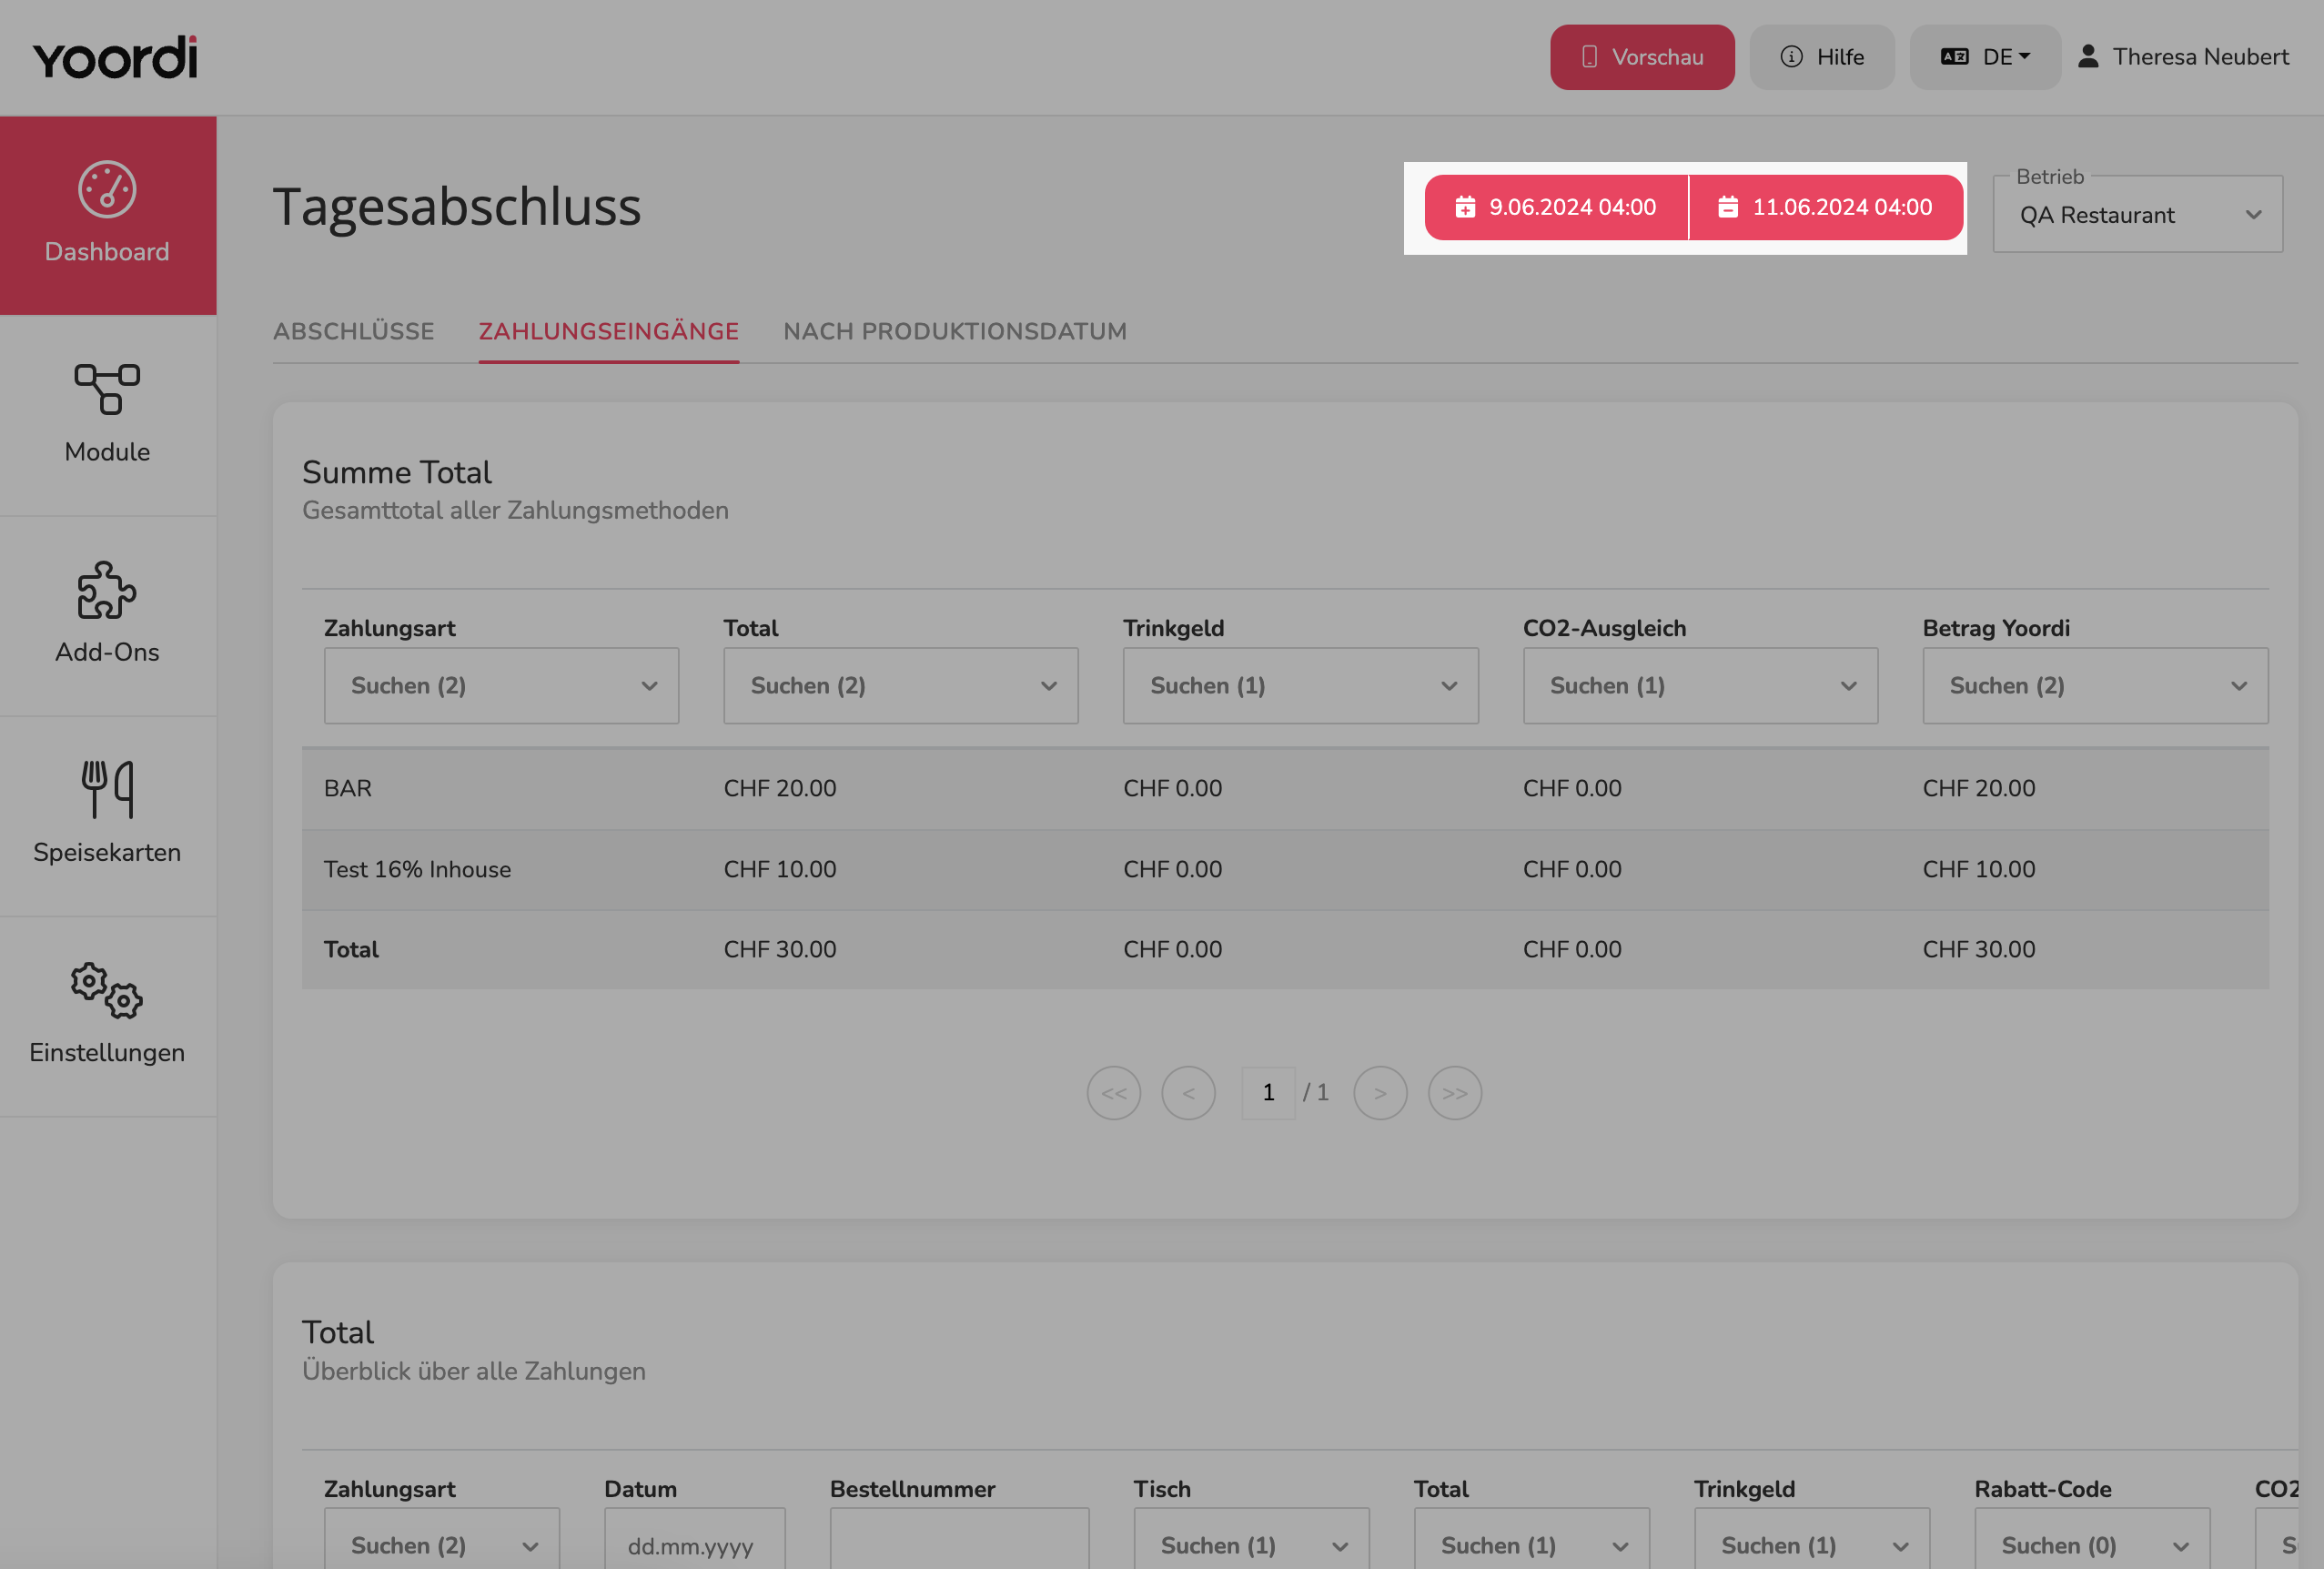Open Einstellungen gears icon

point(107,990)
